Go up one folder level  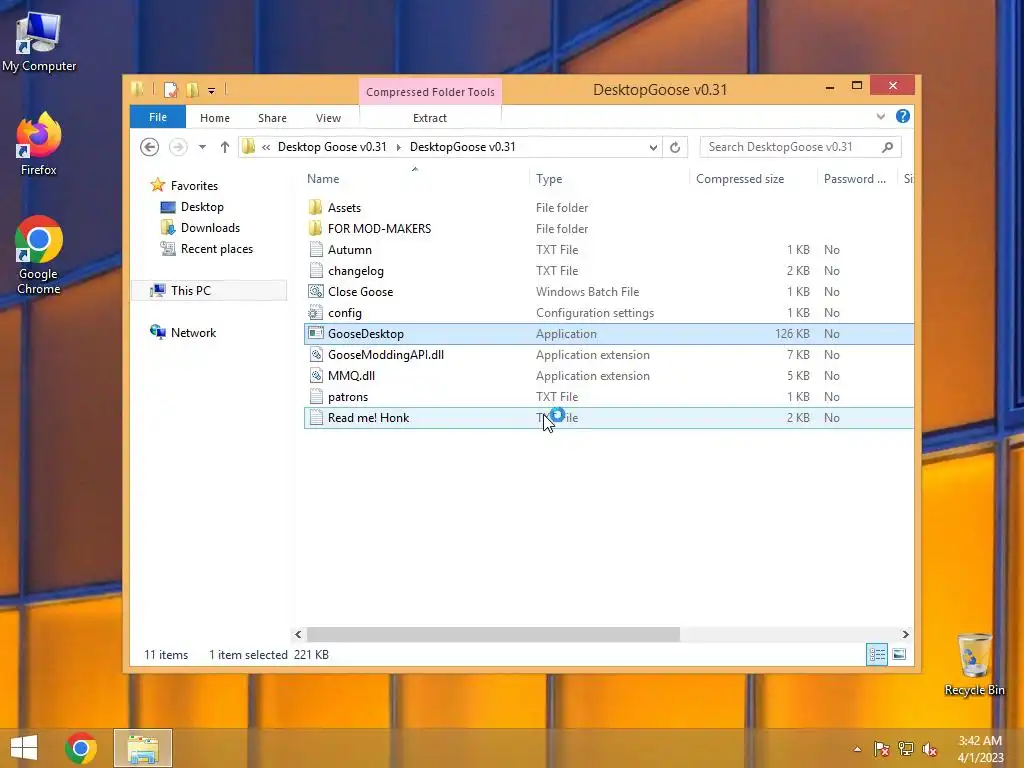225,147
